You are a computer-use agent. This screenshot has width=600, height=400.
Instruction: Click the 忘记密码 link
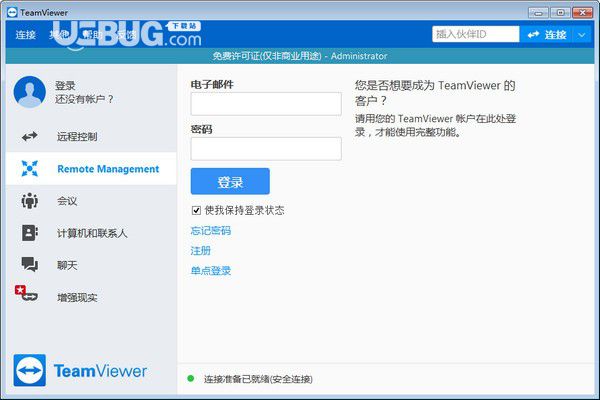(x=210, y=230)
